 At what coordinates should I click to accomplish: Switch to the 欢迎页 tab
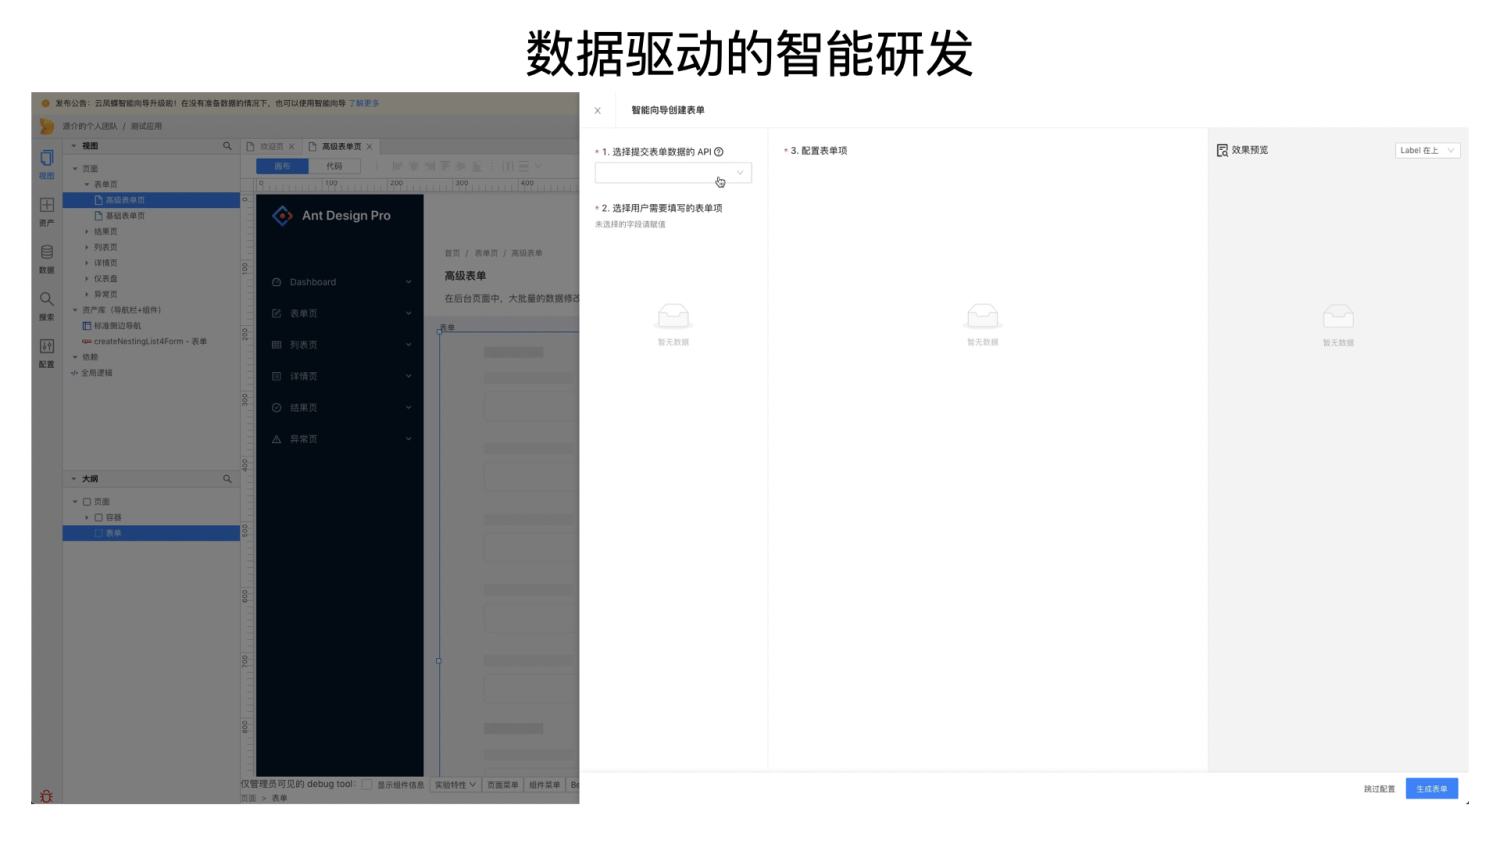click(270, 145)
